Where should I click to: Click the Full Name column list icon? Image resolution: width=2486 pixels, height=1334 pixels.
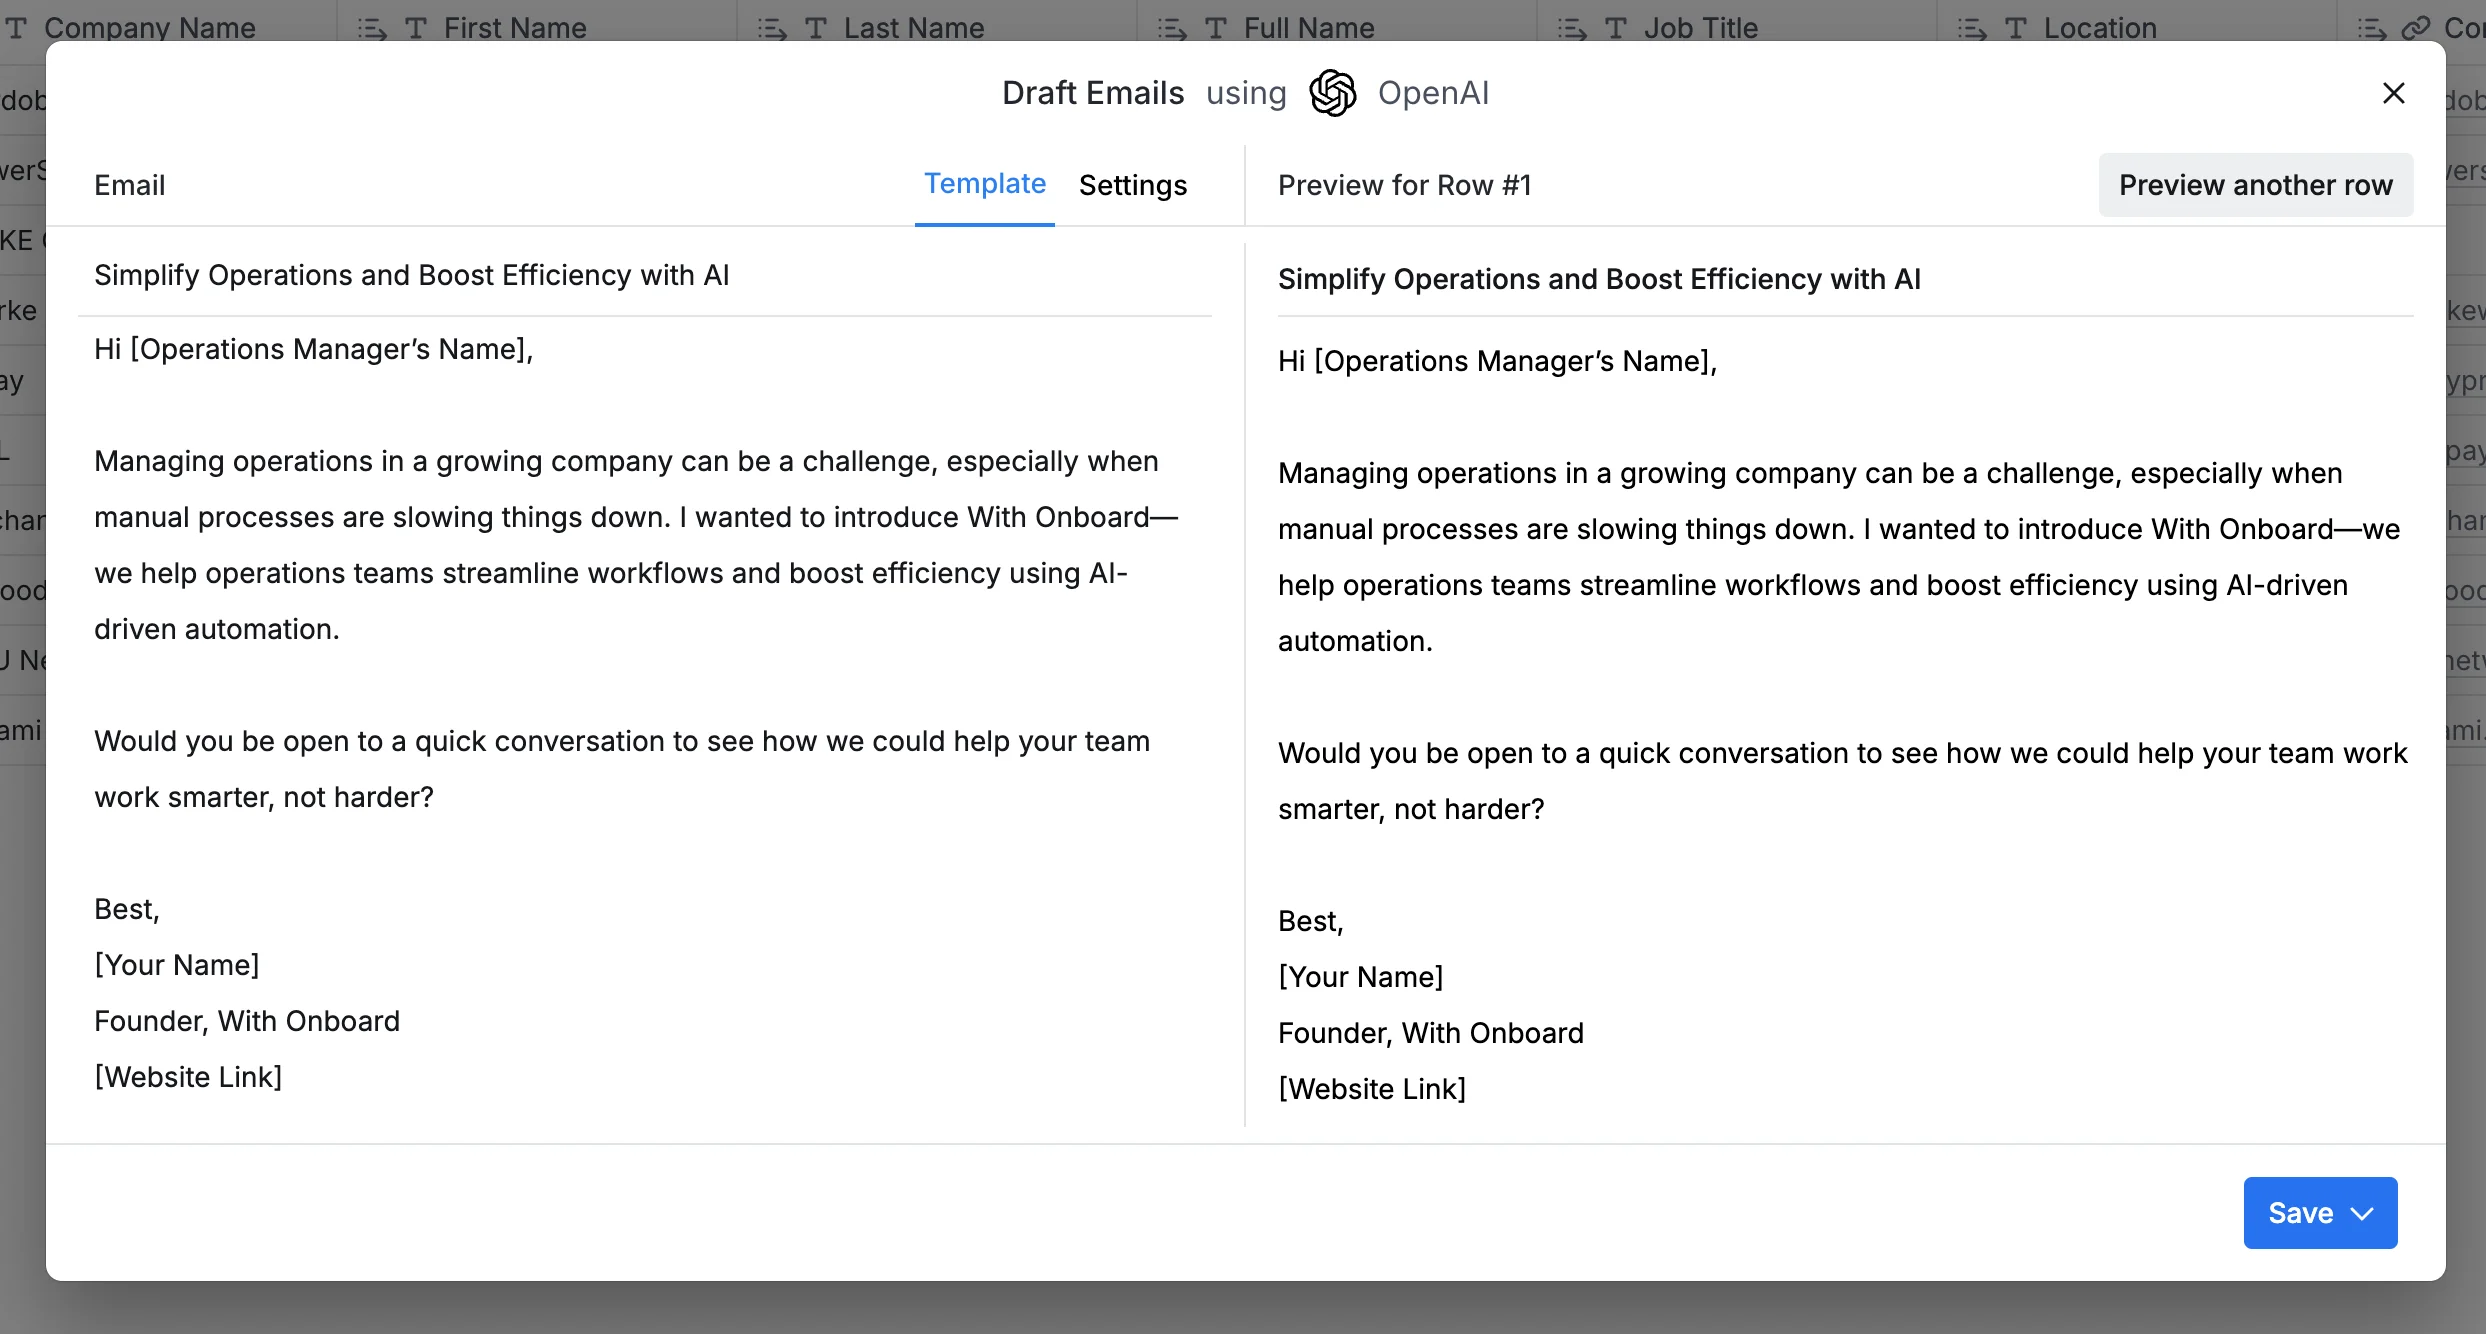(x=1172, y=28)
